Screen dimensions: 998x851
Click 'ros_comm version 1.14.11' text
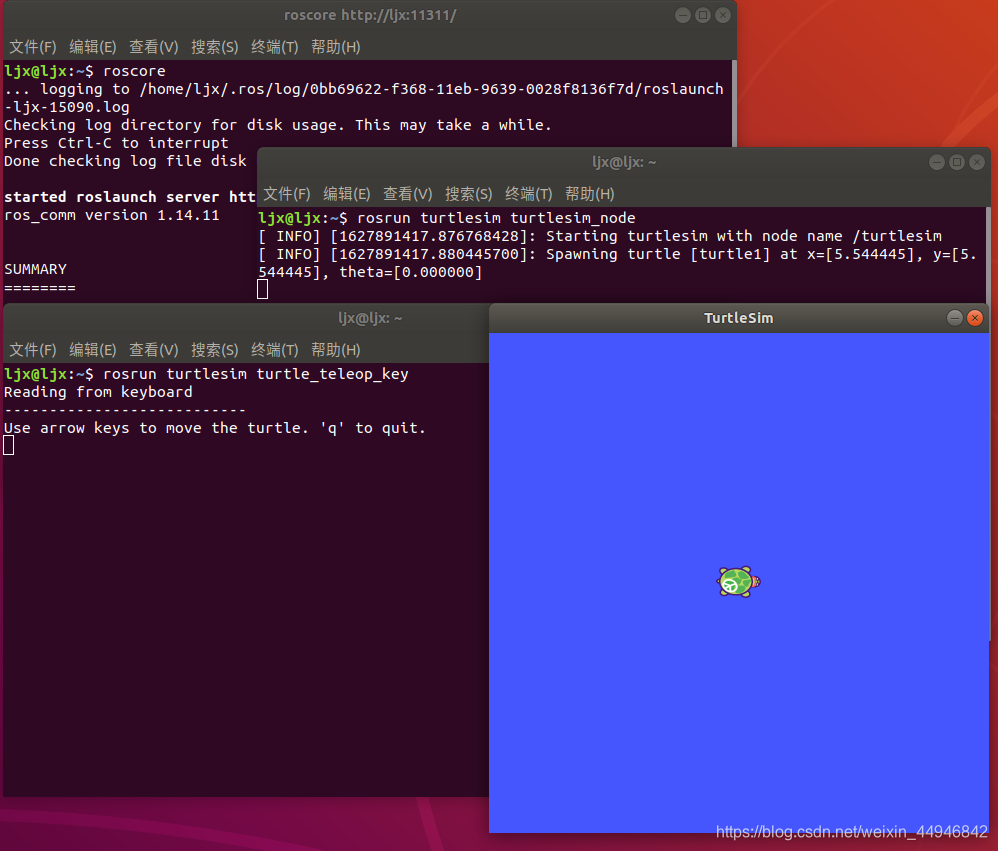112,215
